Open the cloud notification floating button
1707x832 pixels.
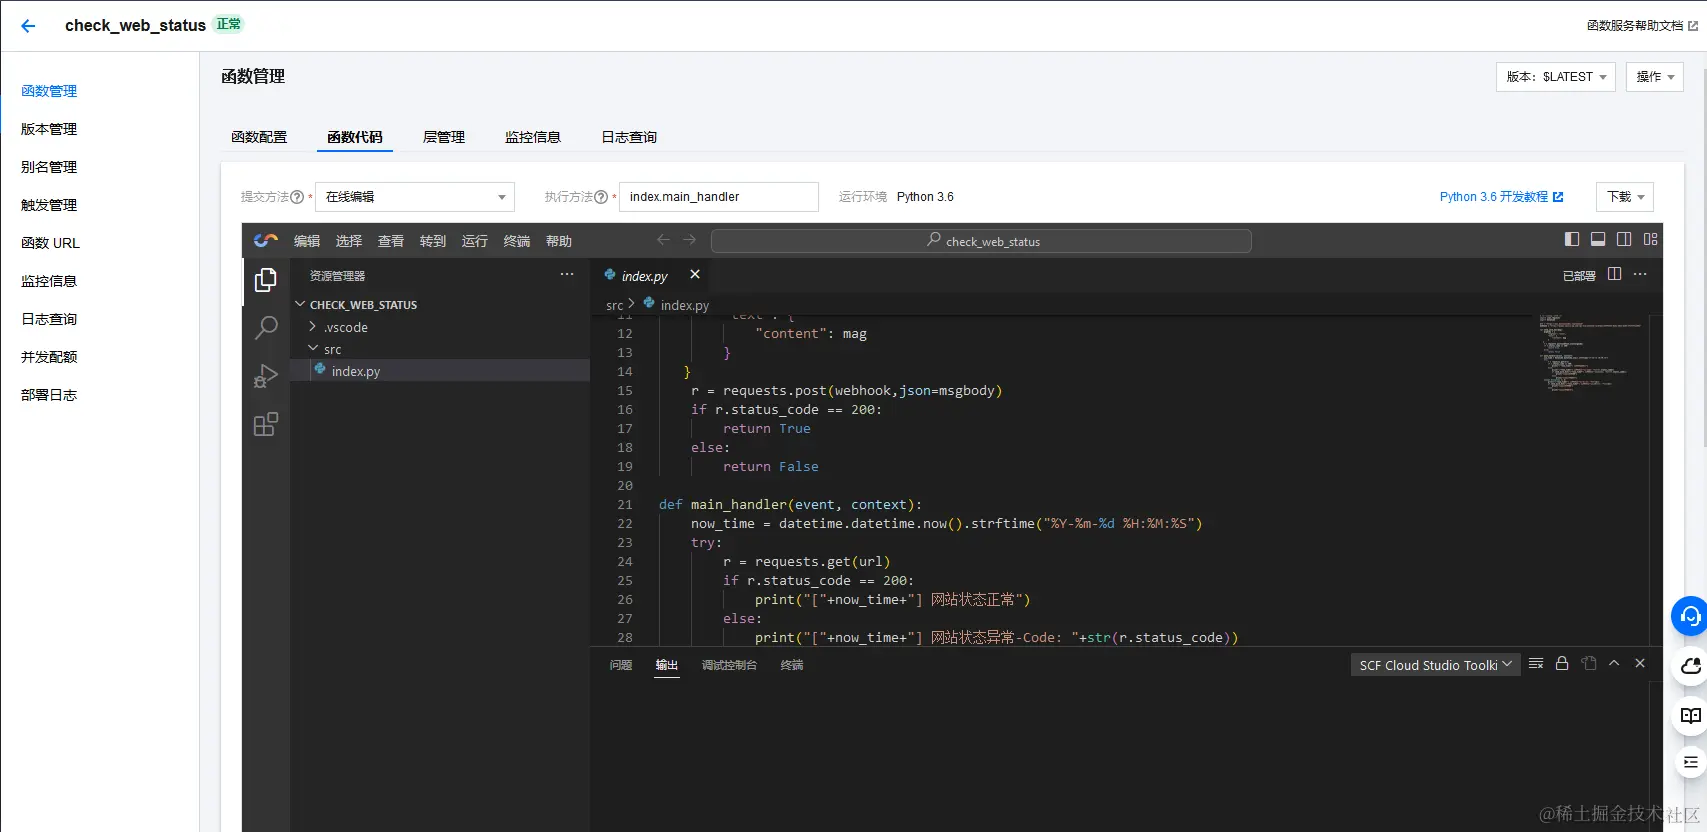pos(1690,666)
